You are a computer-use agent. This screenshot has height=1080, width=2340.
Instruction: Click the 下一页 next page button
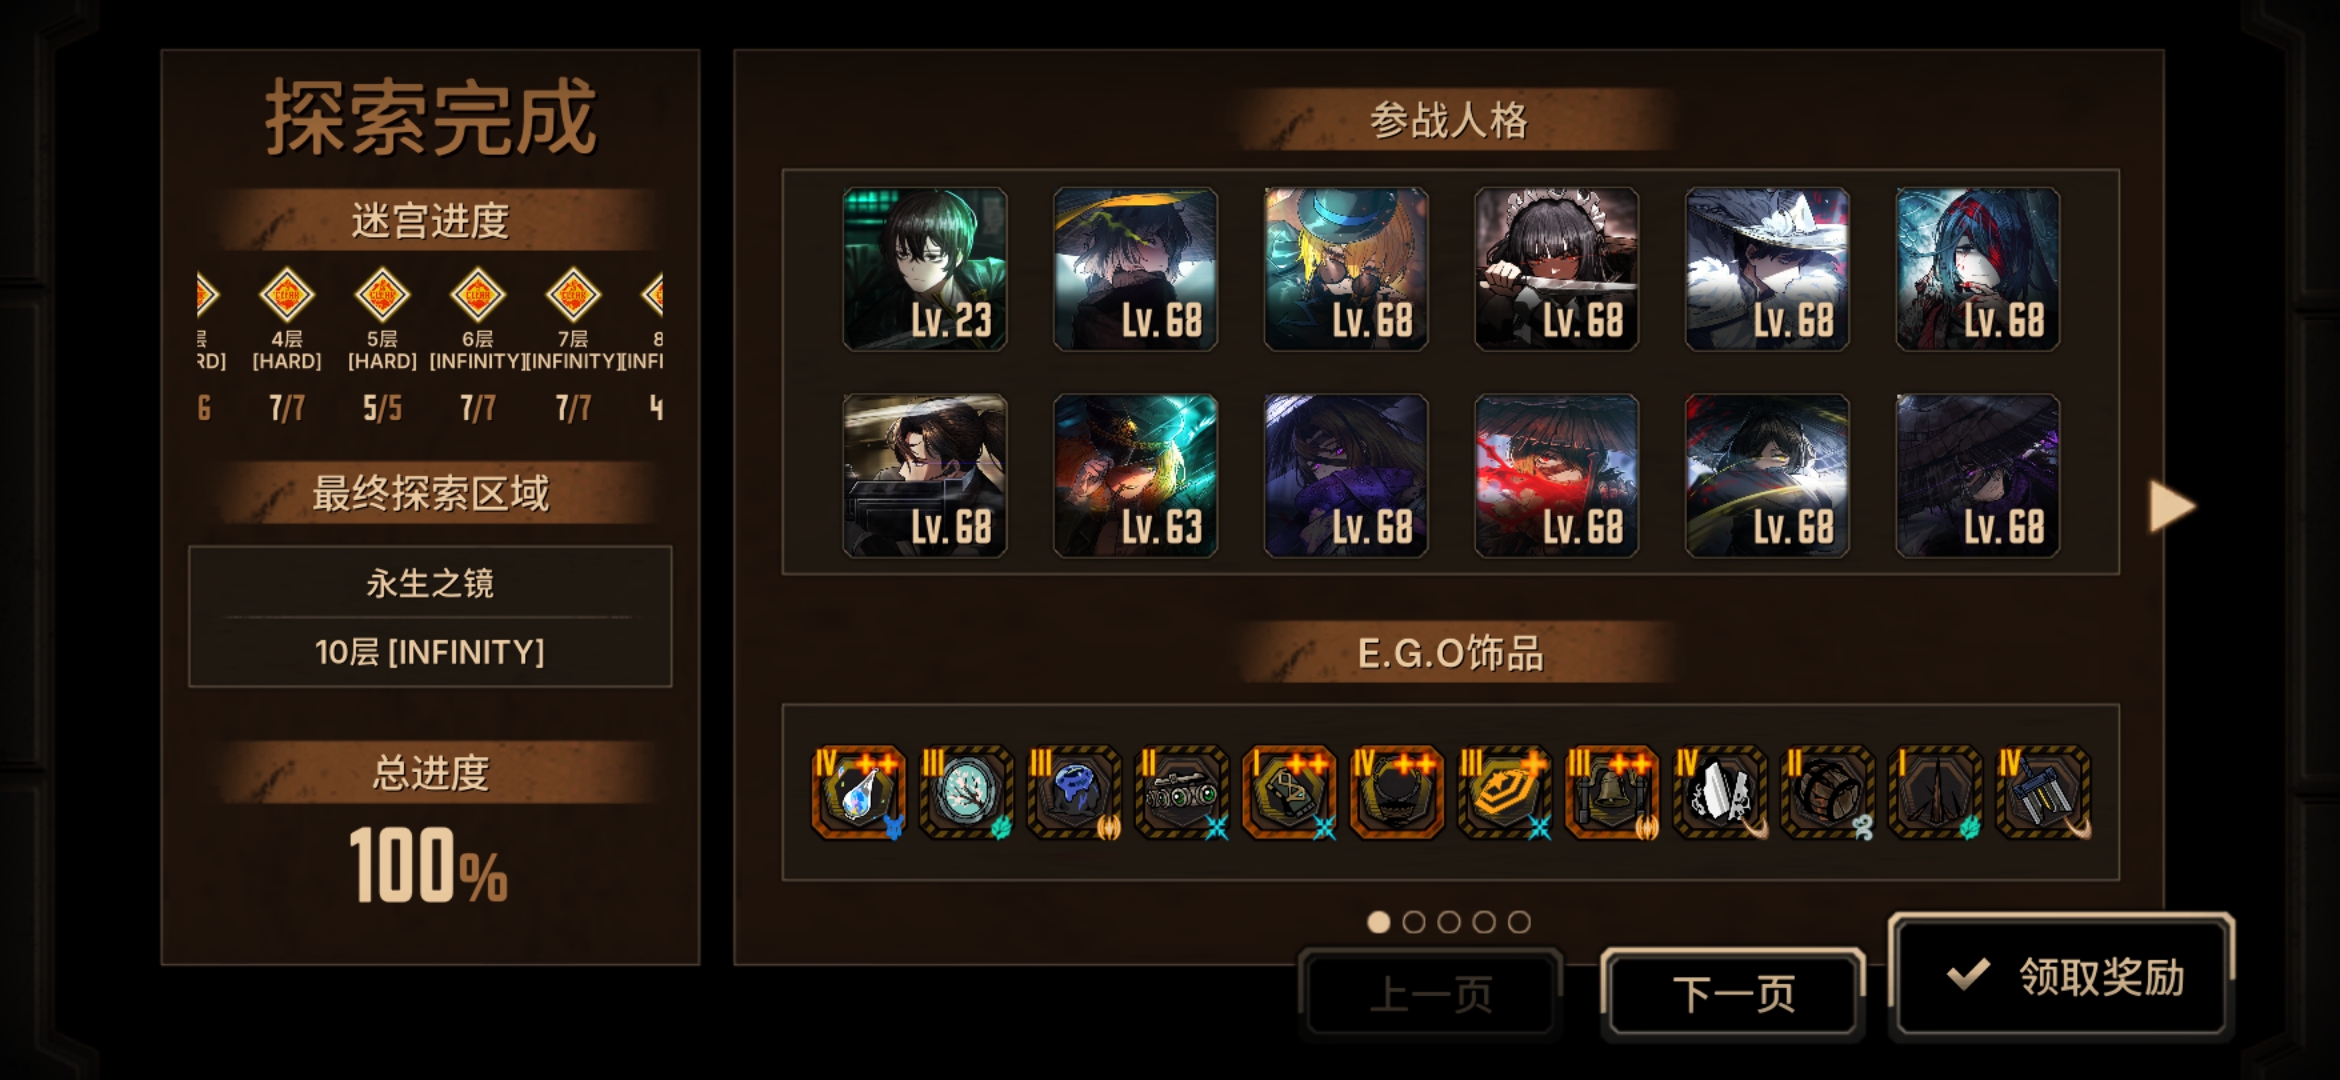pyautogui.click(x=1733, y=994)
